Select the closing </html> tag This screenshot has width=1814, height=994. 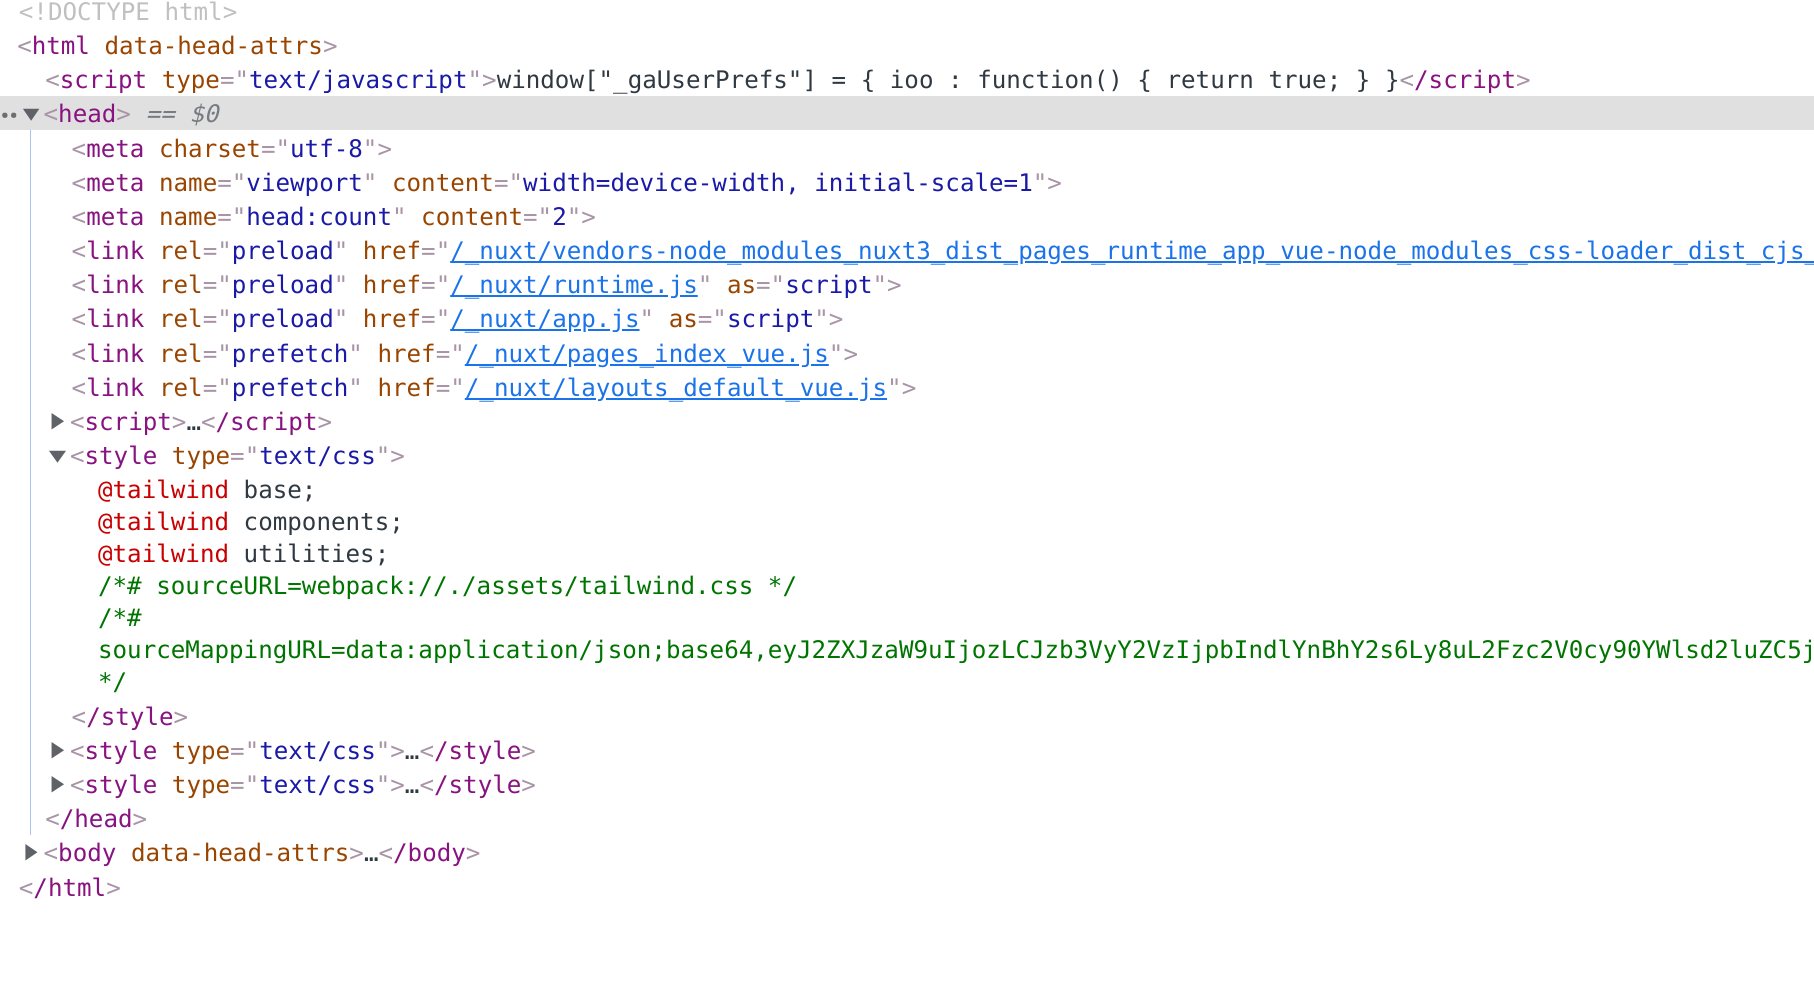[69, 888]
